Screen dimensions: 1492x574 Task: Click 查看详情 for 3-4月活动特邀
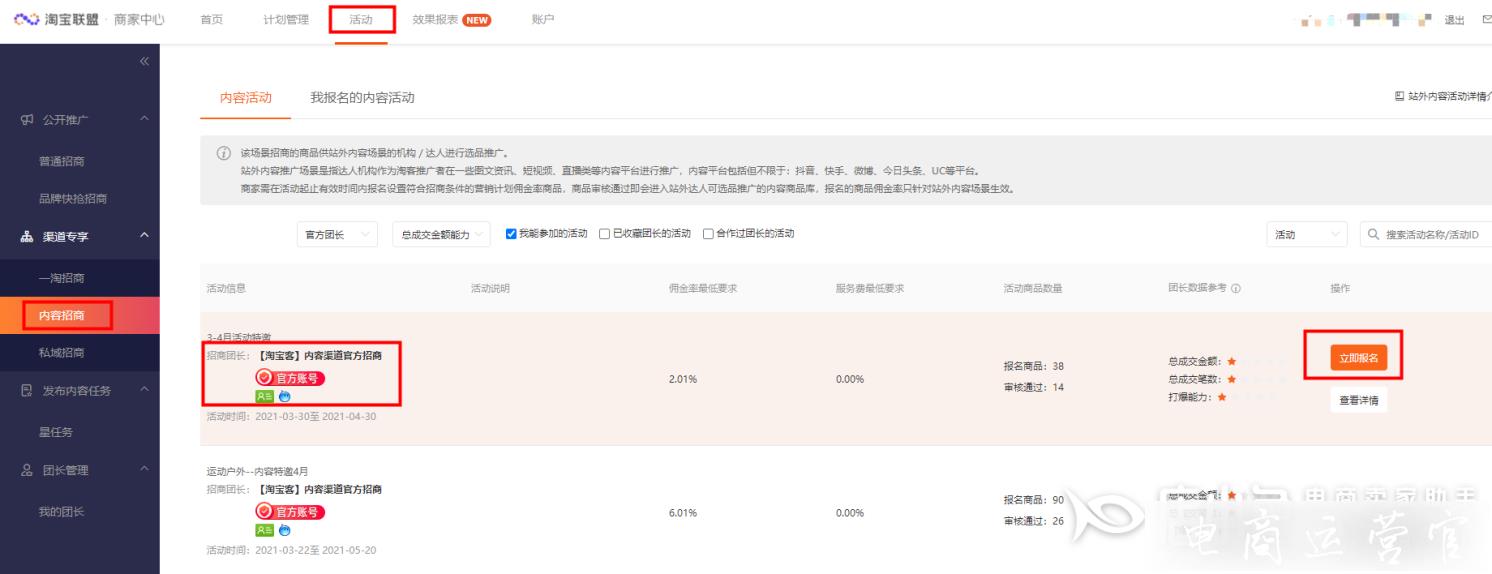1358,400
